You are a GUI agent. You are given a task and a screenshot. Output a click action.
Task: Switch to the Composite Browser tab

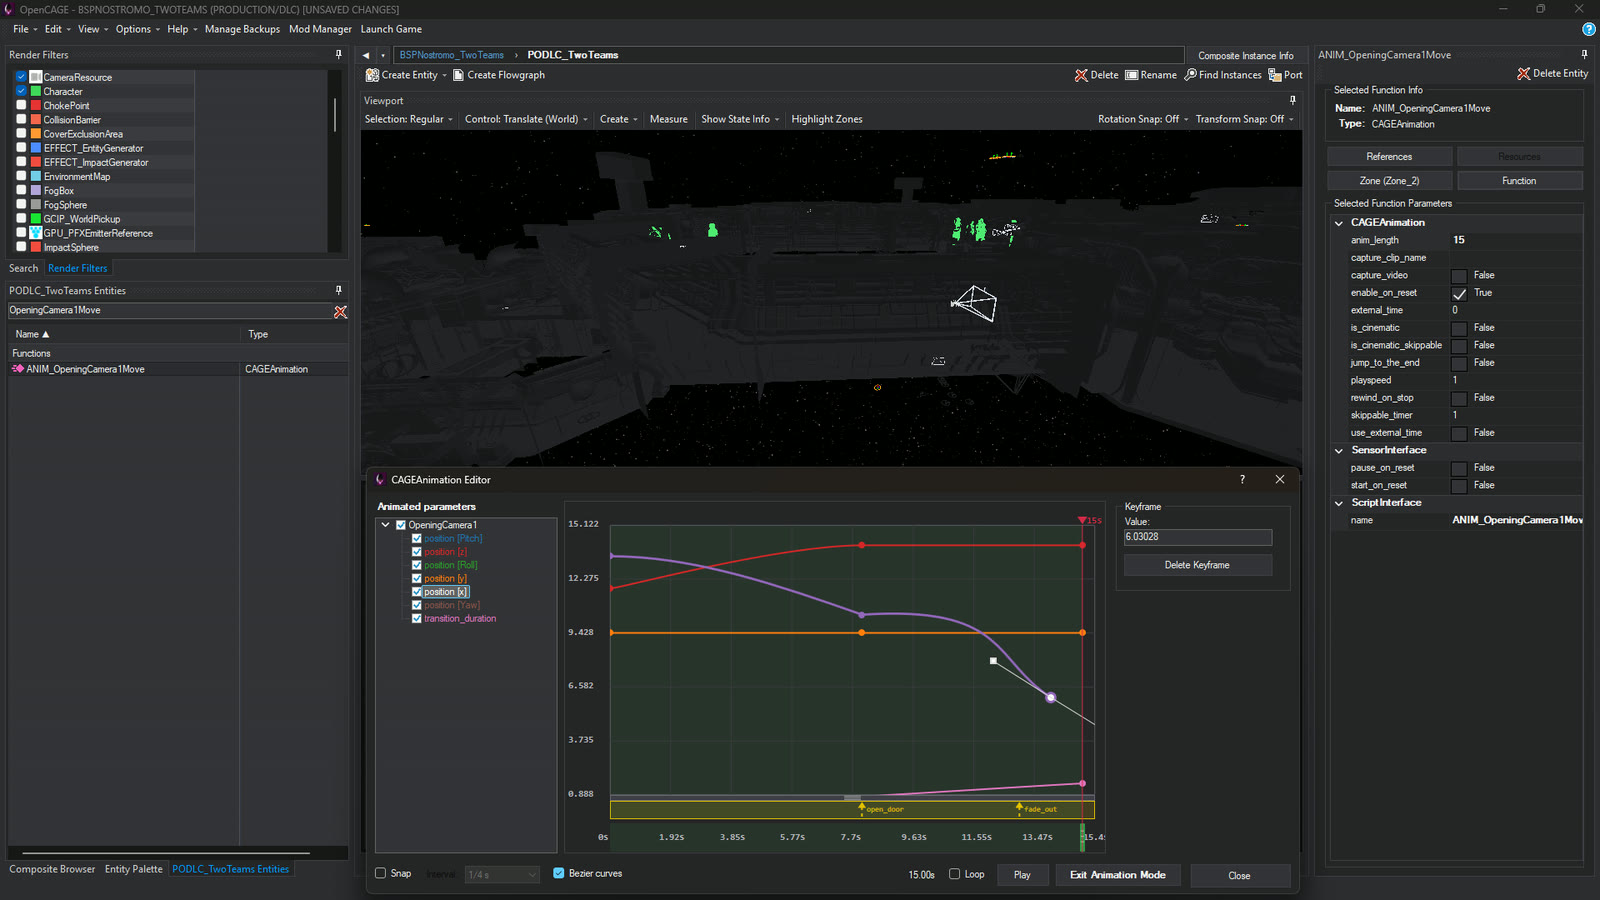pos(52,870)
